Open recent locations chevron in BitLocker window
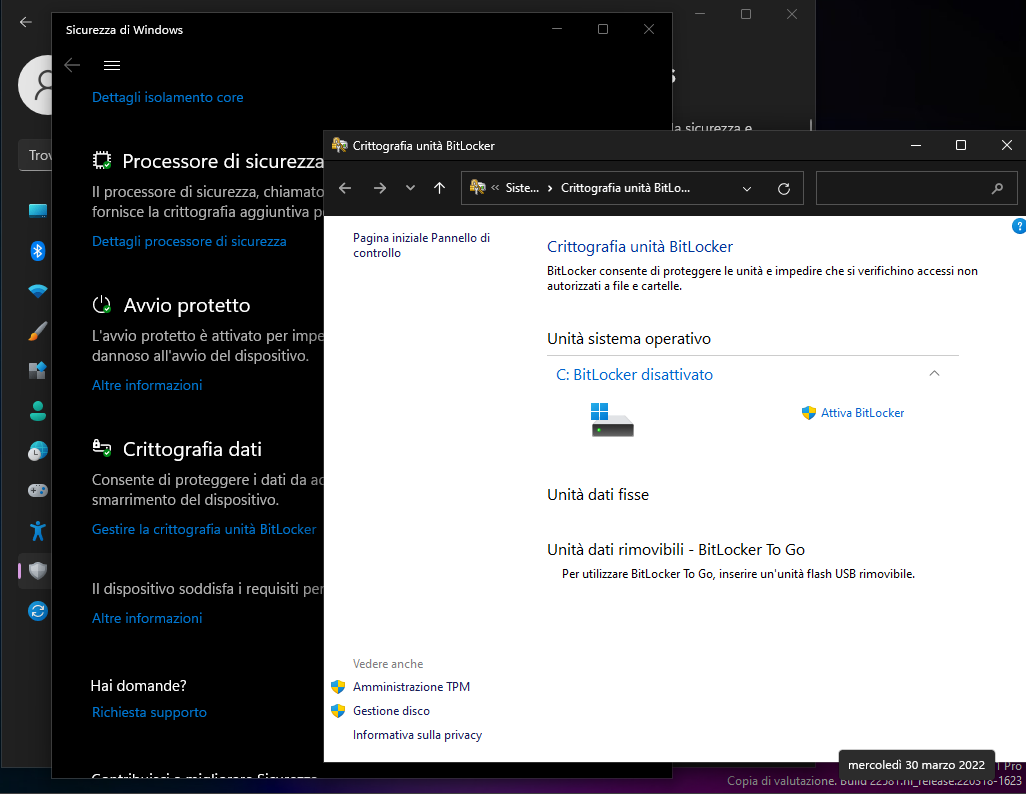The height and width of the screenshot is (794, 1026). [x=410, y=189]
